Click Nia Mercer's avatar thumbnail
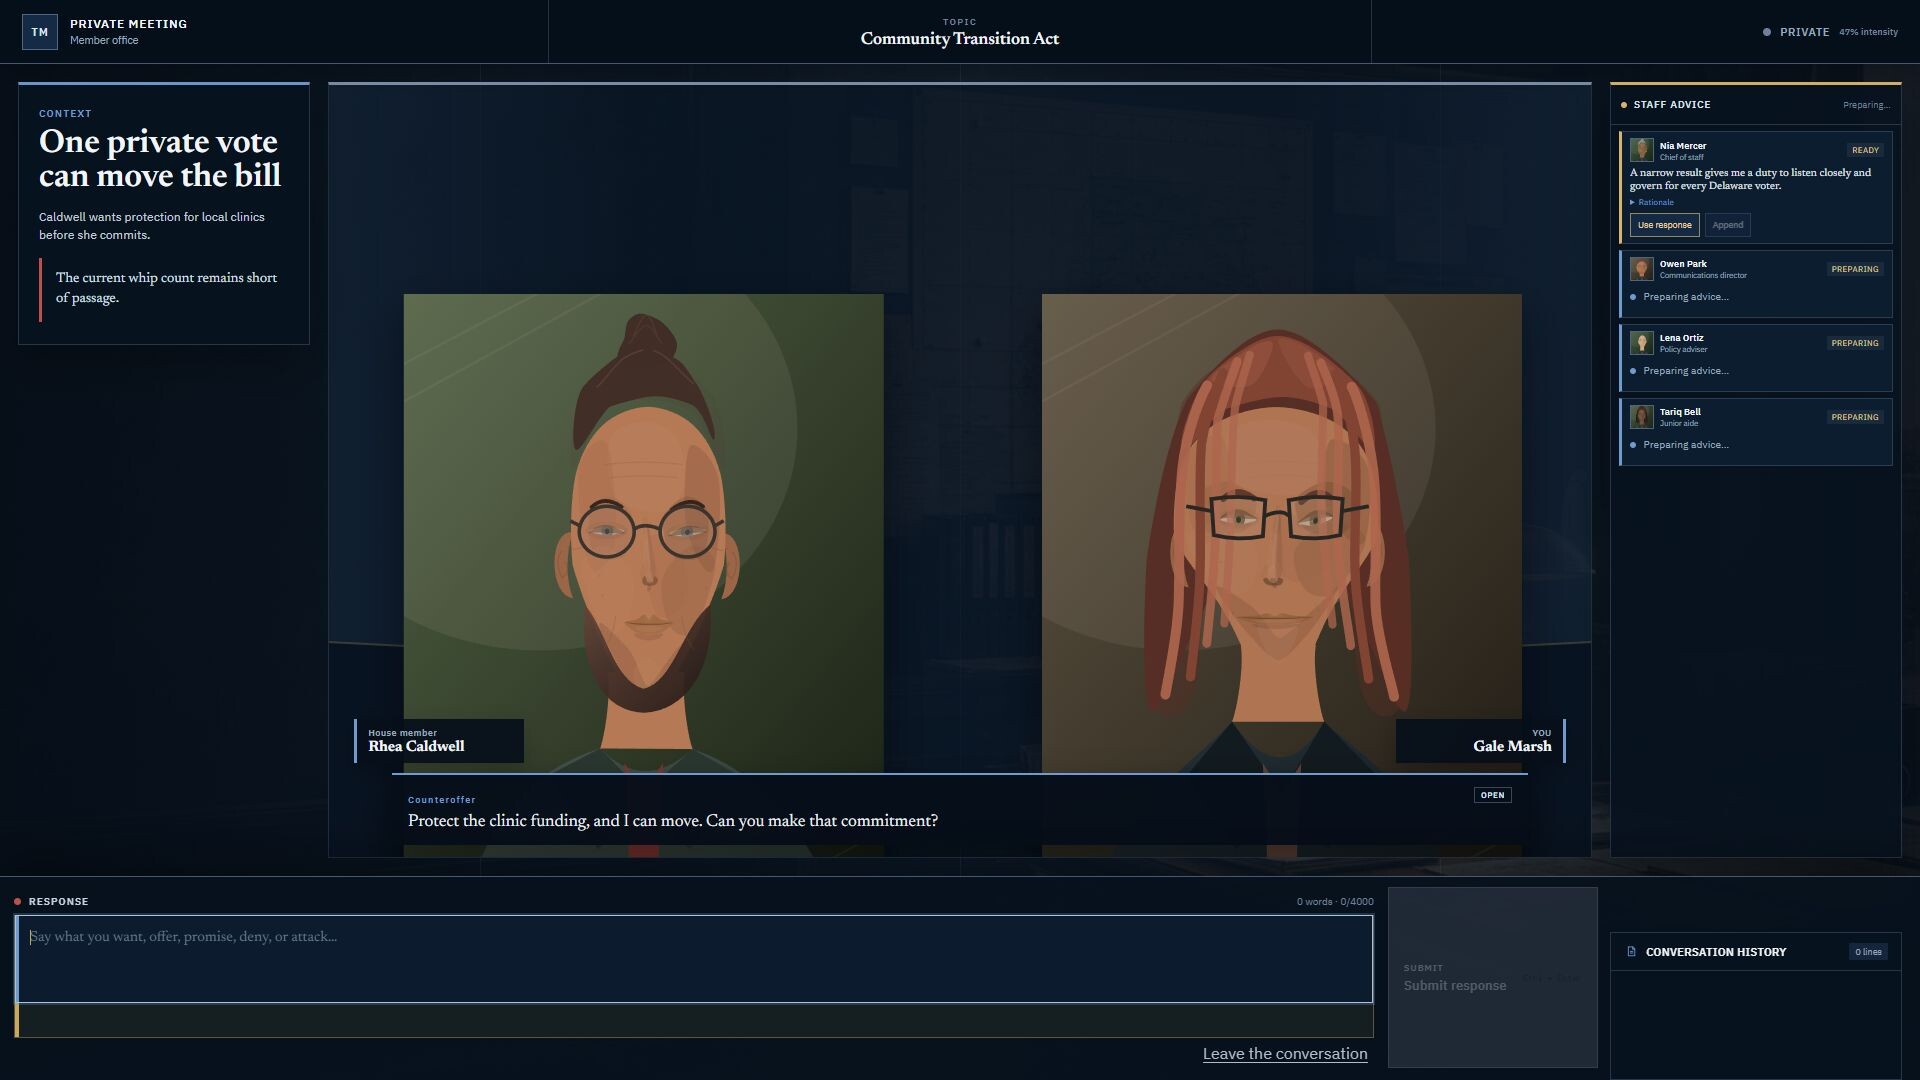 [1641, 150]
